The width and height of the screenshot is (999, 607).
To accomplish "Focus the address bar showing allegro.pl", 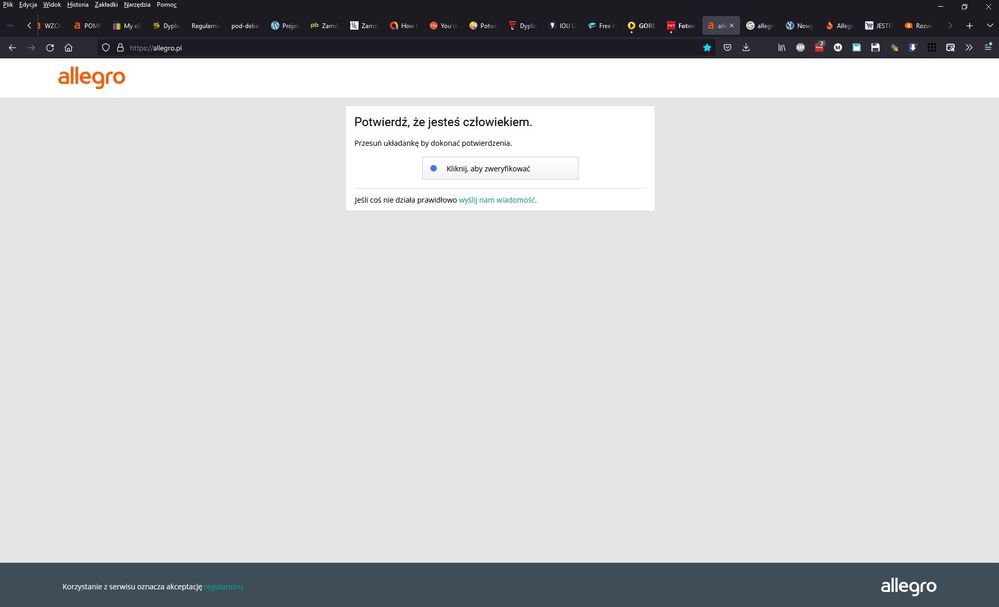I will coord(408,48).
